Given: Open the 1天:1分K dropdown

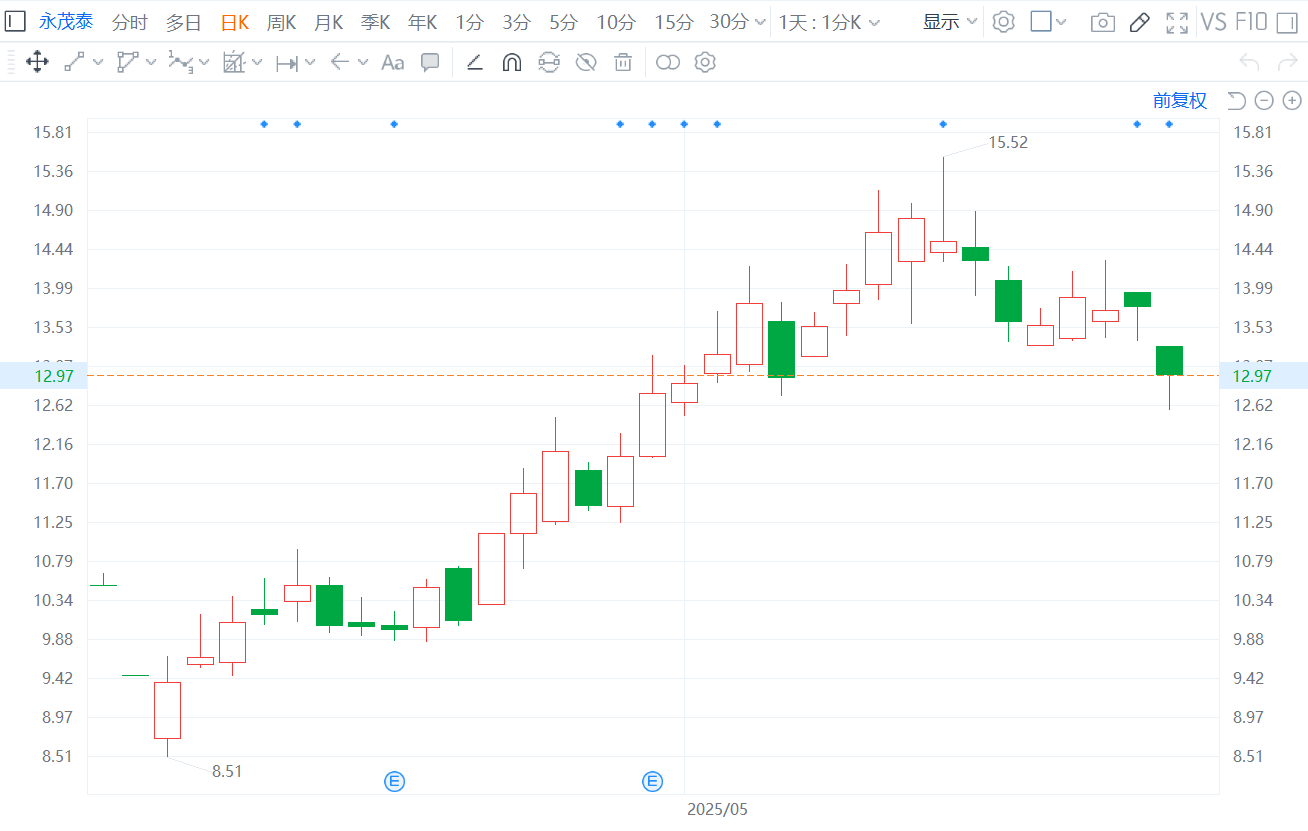Looking at the screenshot, I should [830, 22].
